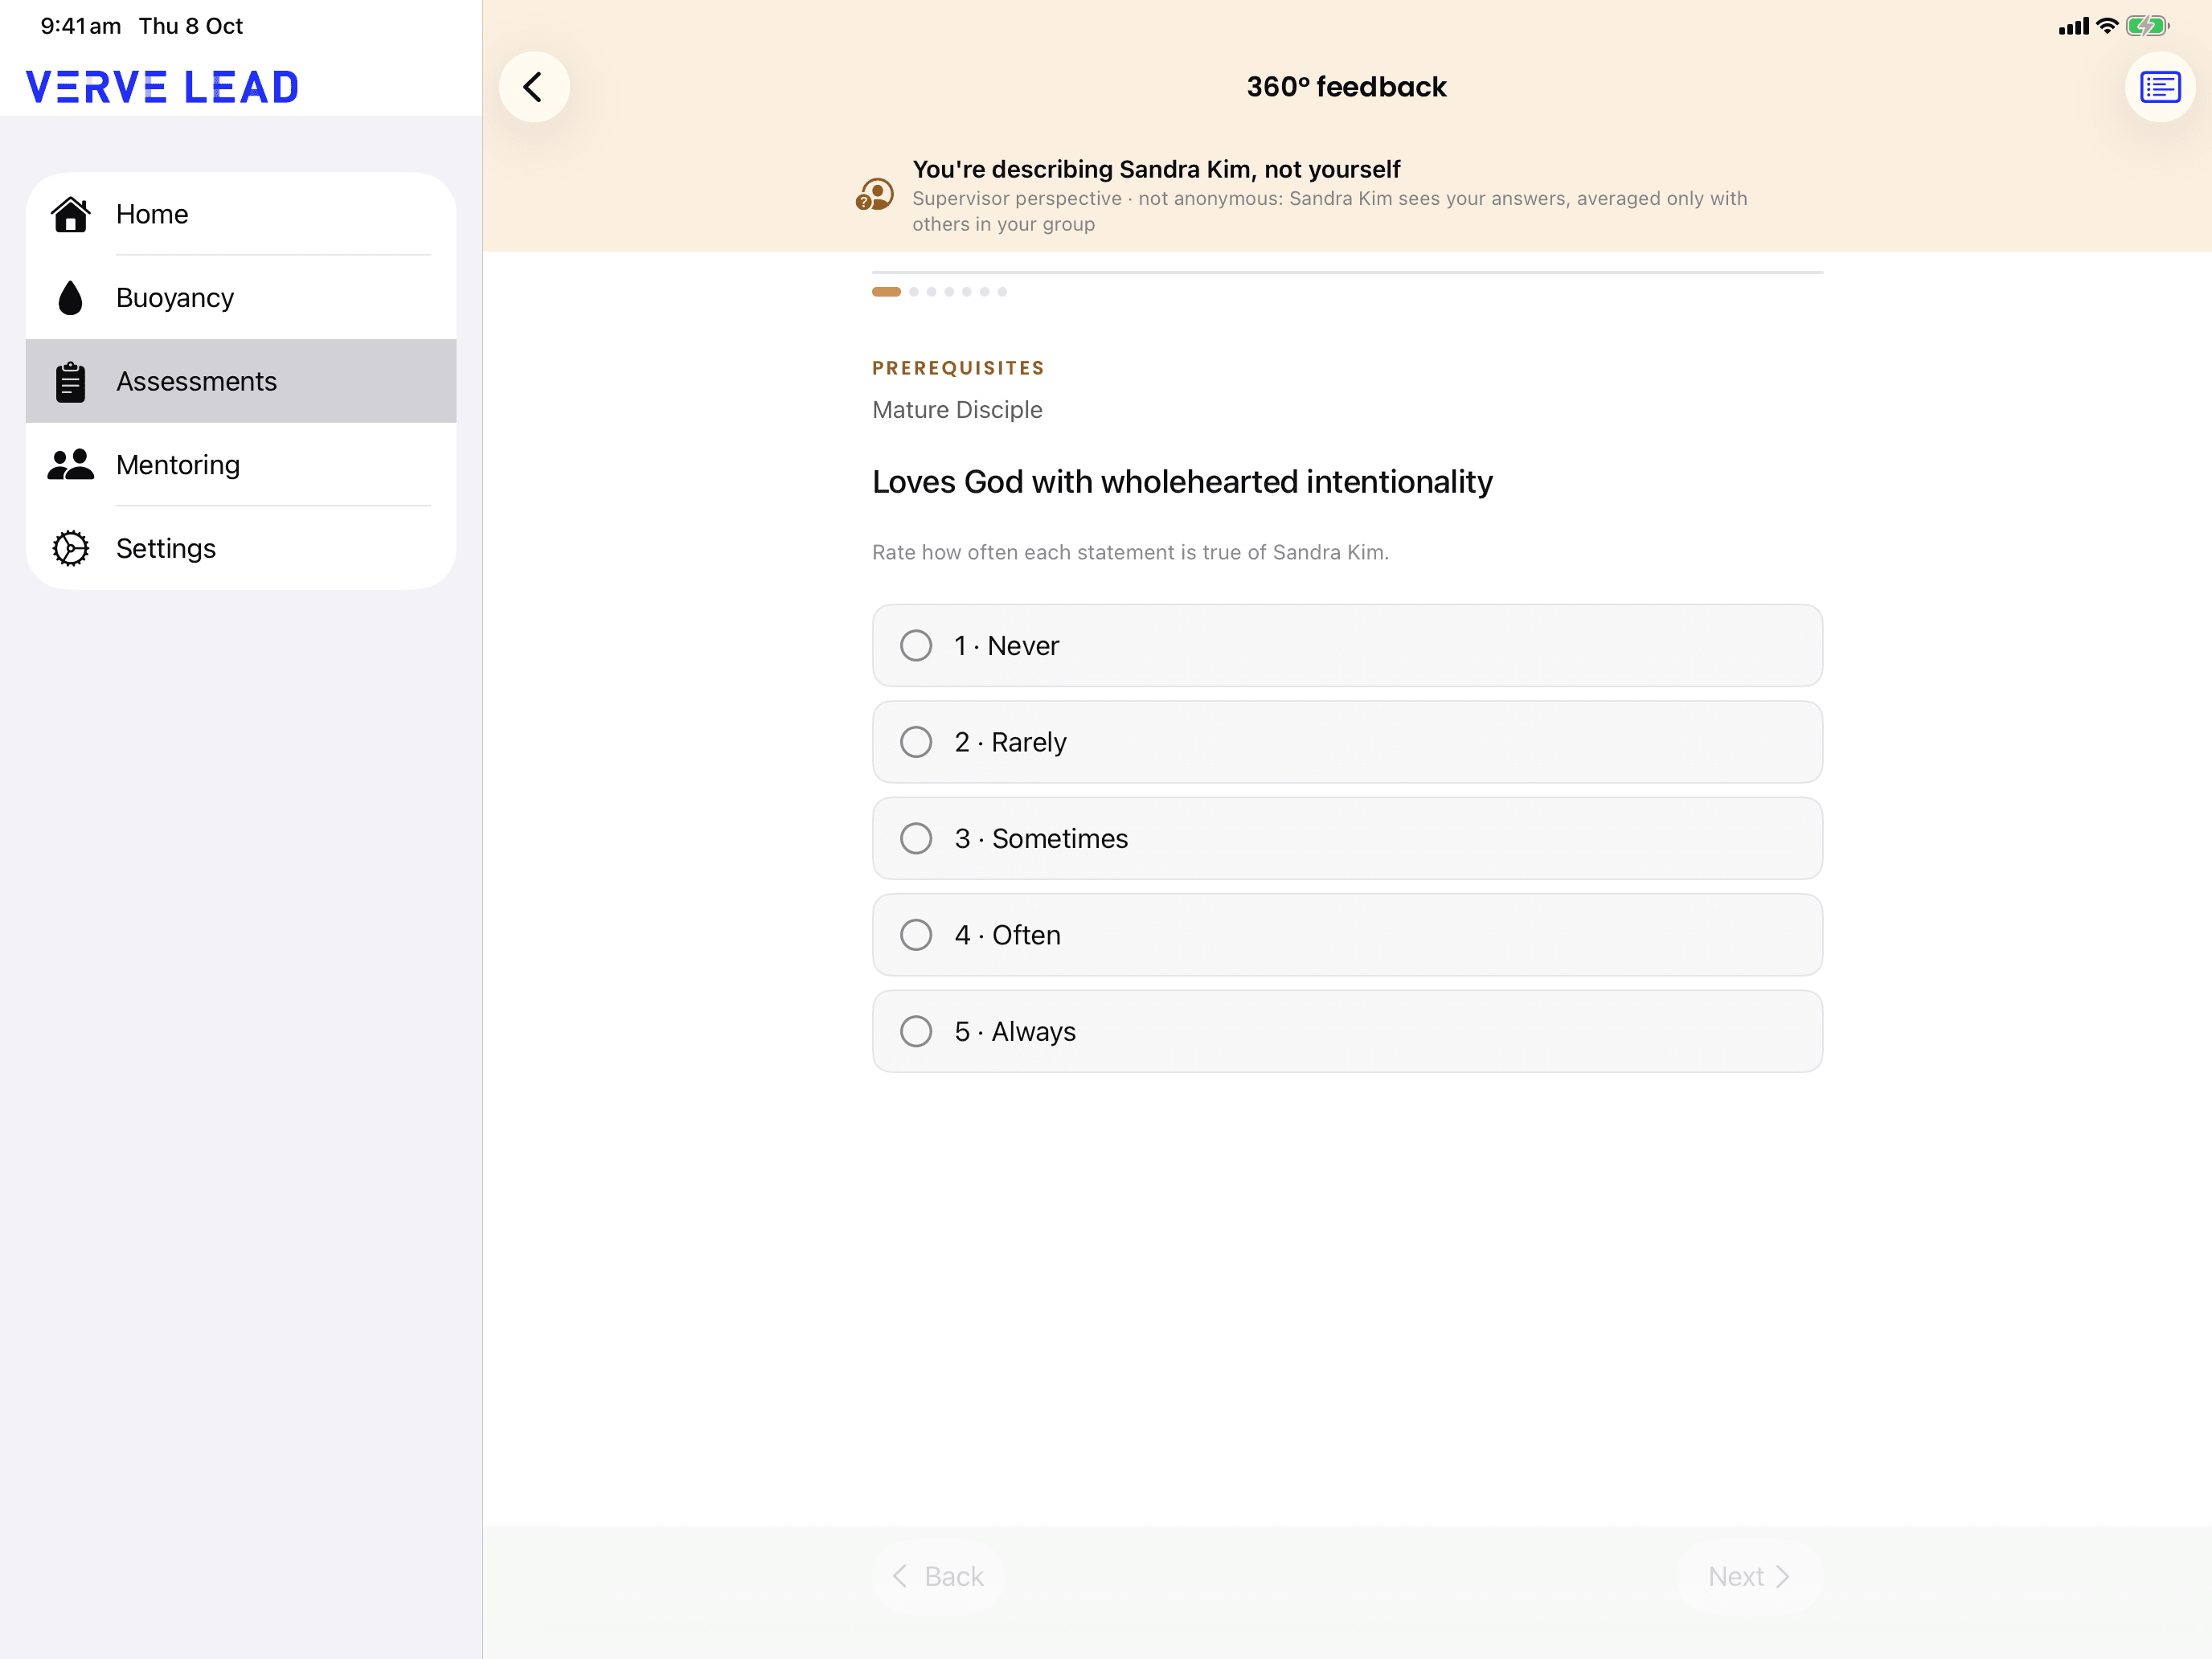Click the Settings gear icon
This screenshot has height=1659, width=2212.
(x=70, y=549)
